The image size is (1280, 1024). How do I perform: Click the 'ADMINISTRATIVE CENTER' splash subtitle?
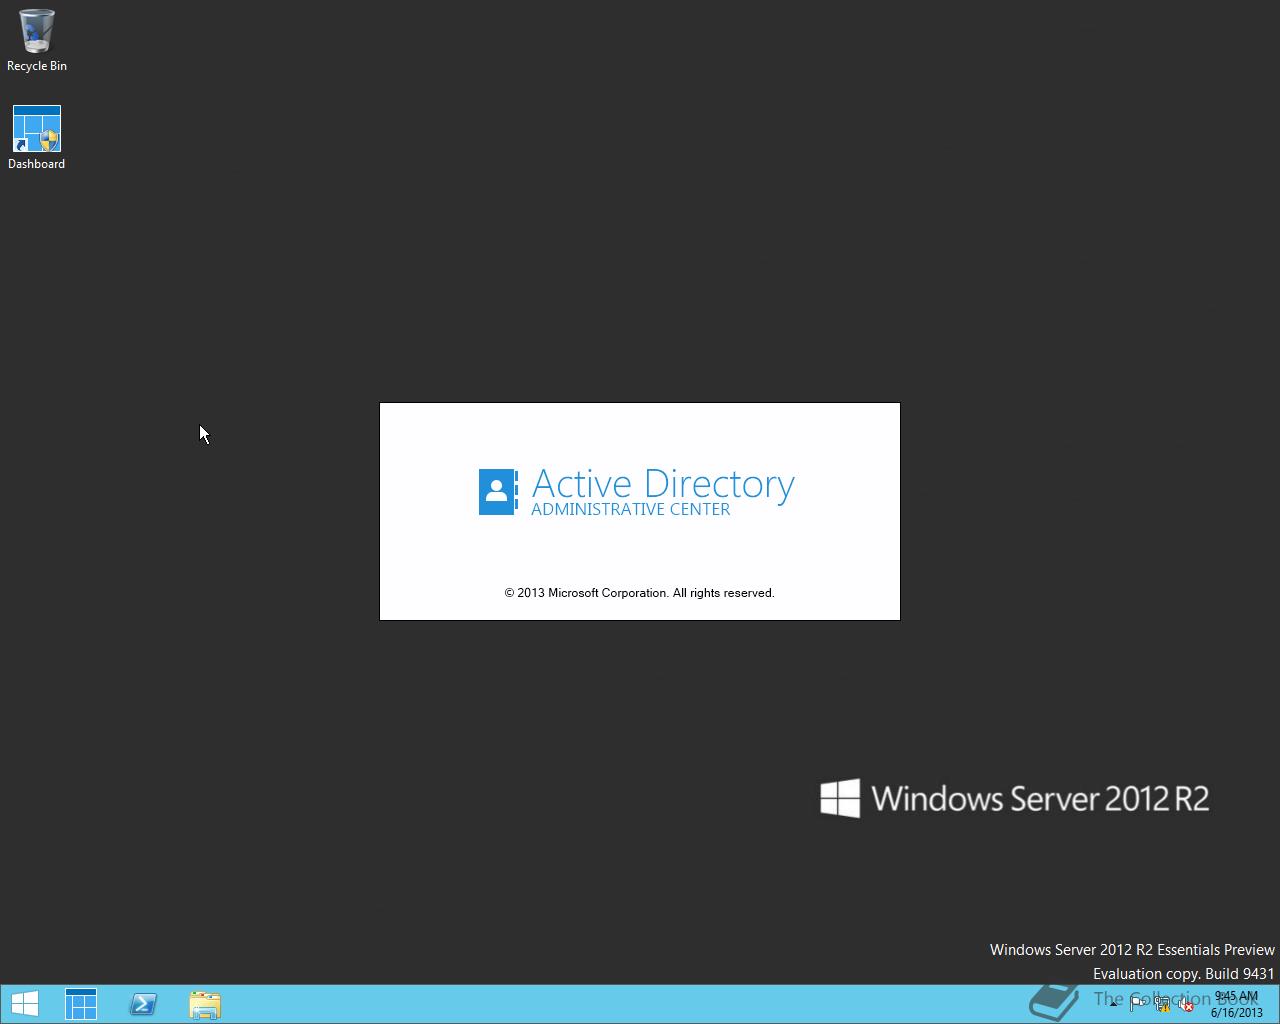(x=630, y=509)
